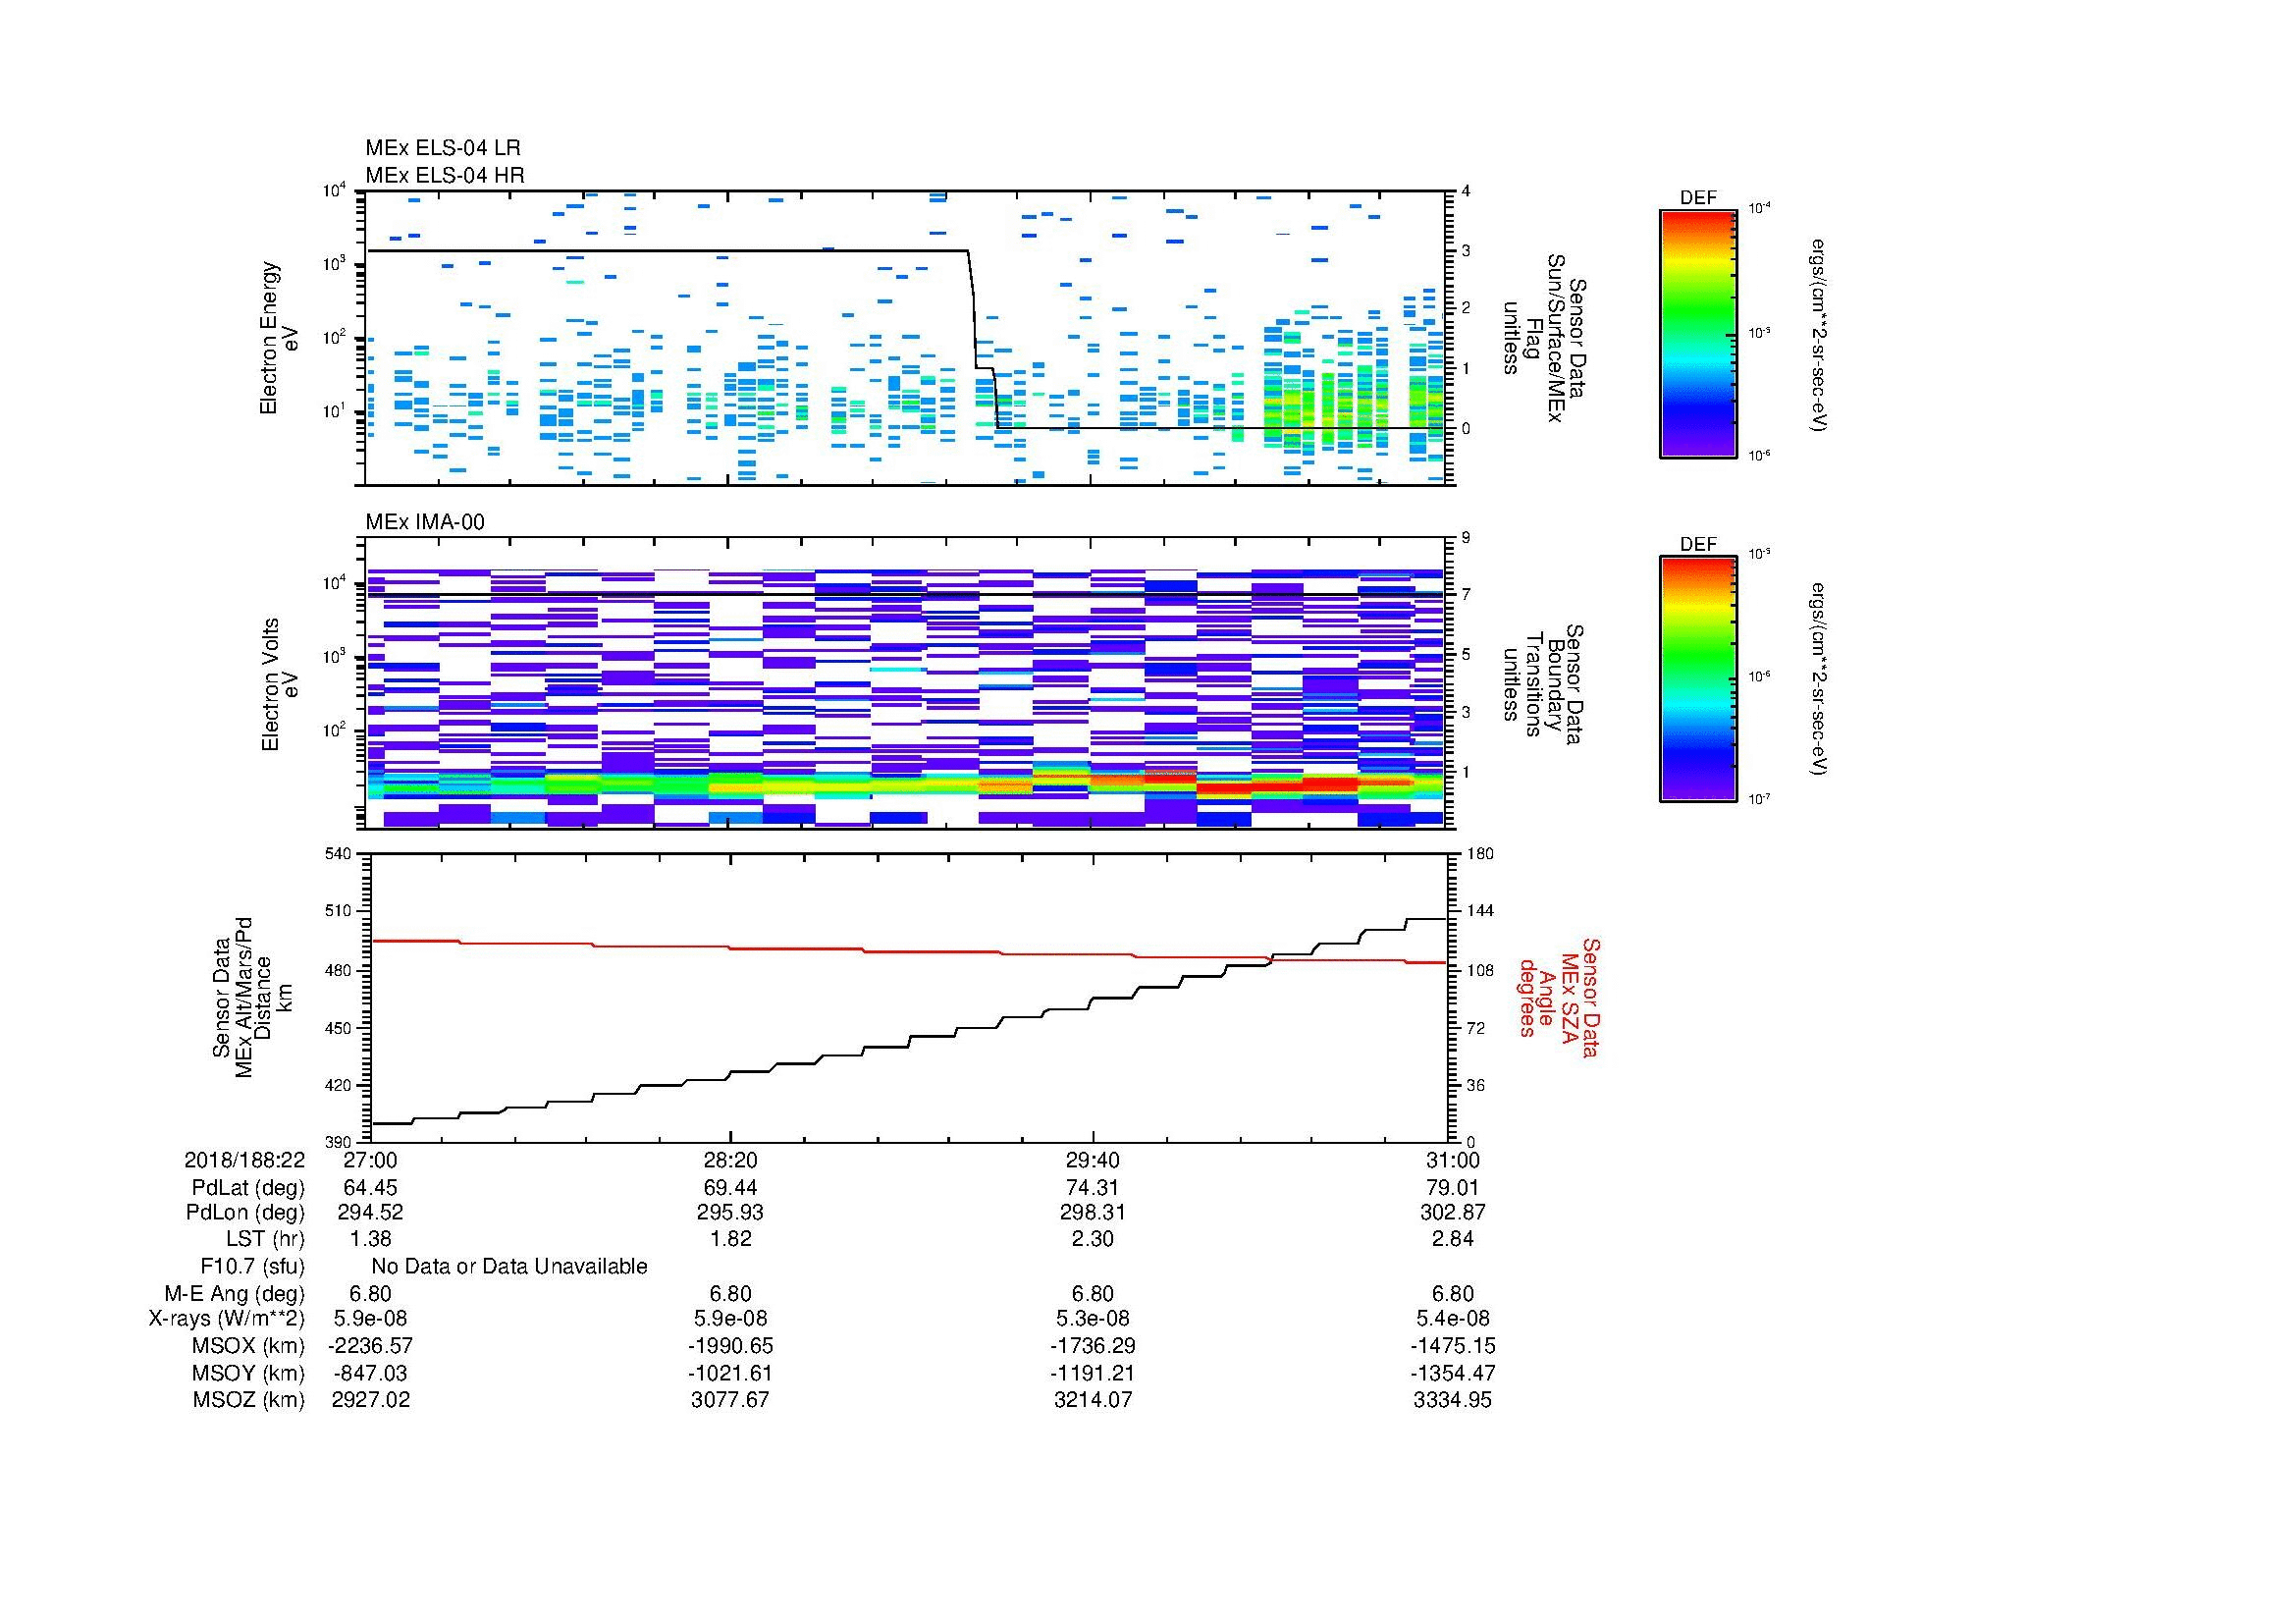2296x1623 pixels.
Task: Click the '2018/188:22' date label
Action: (x=244, y=1160)
